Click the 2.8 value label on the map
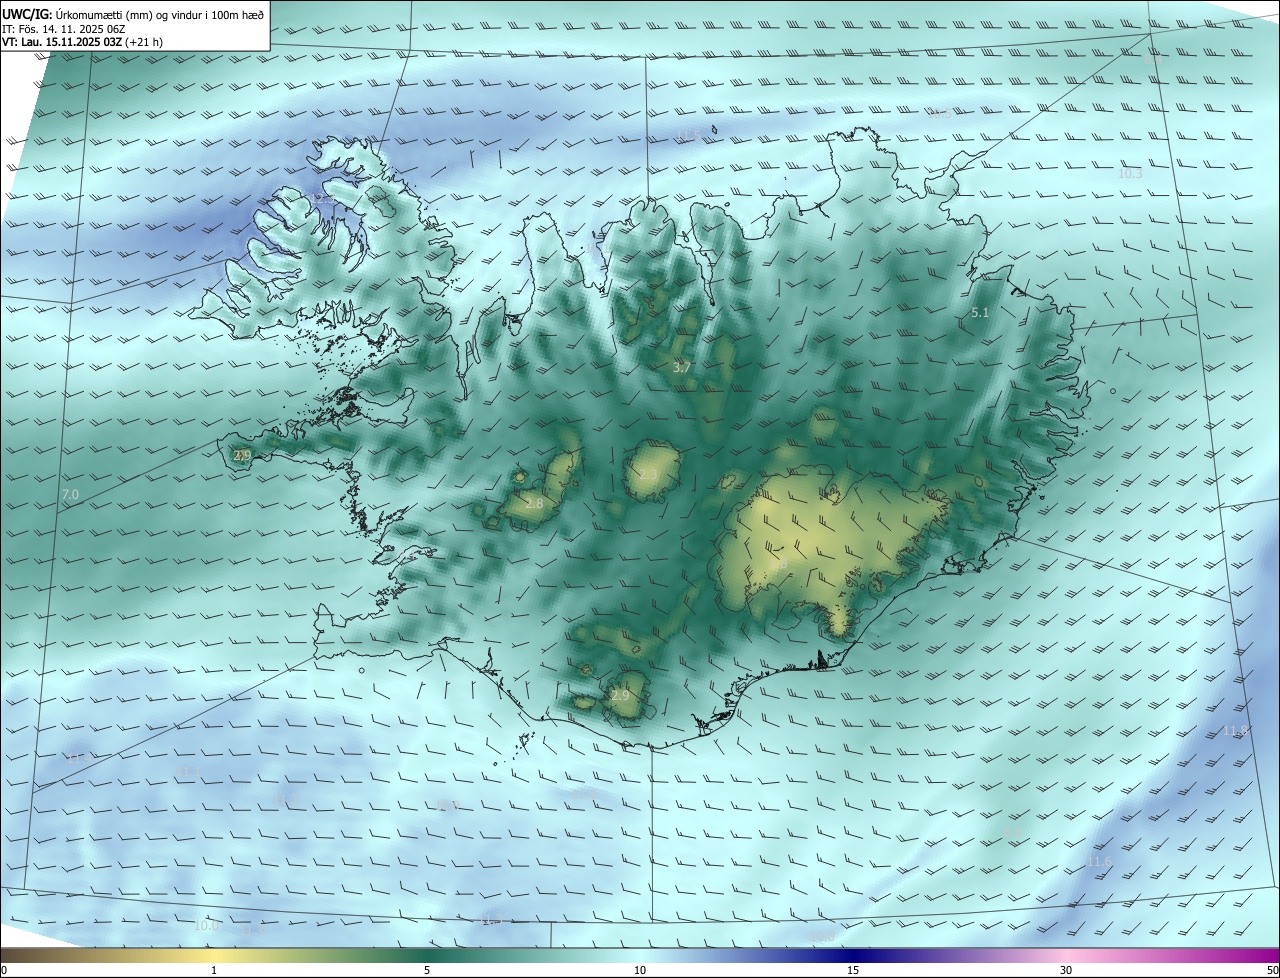The image size is (1280, 978). (x=534, y=503)
